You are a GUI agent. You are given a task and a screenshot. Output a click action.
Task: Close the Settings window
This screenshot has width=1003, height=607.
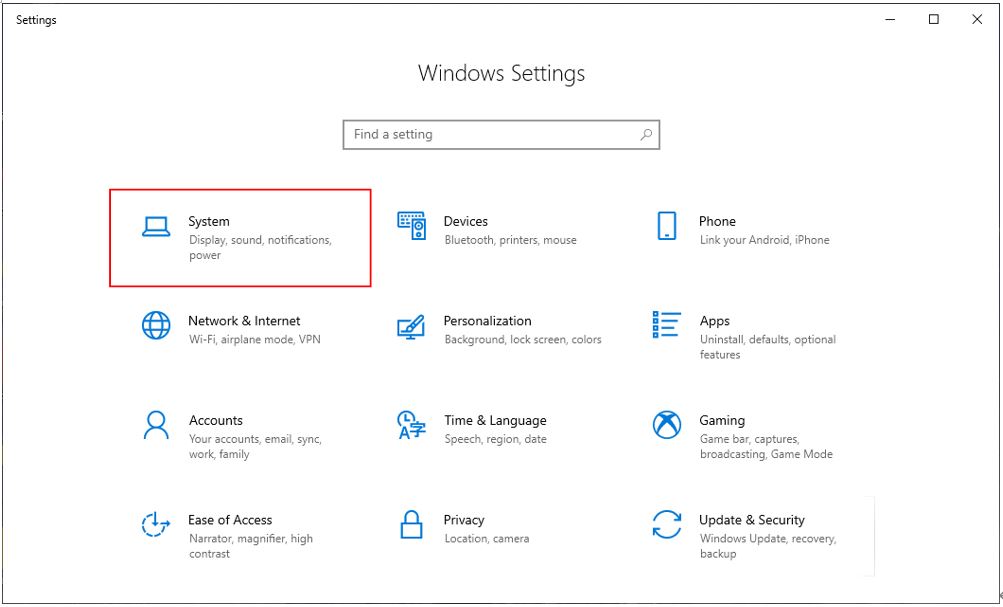click(977, 20)
